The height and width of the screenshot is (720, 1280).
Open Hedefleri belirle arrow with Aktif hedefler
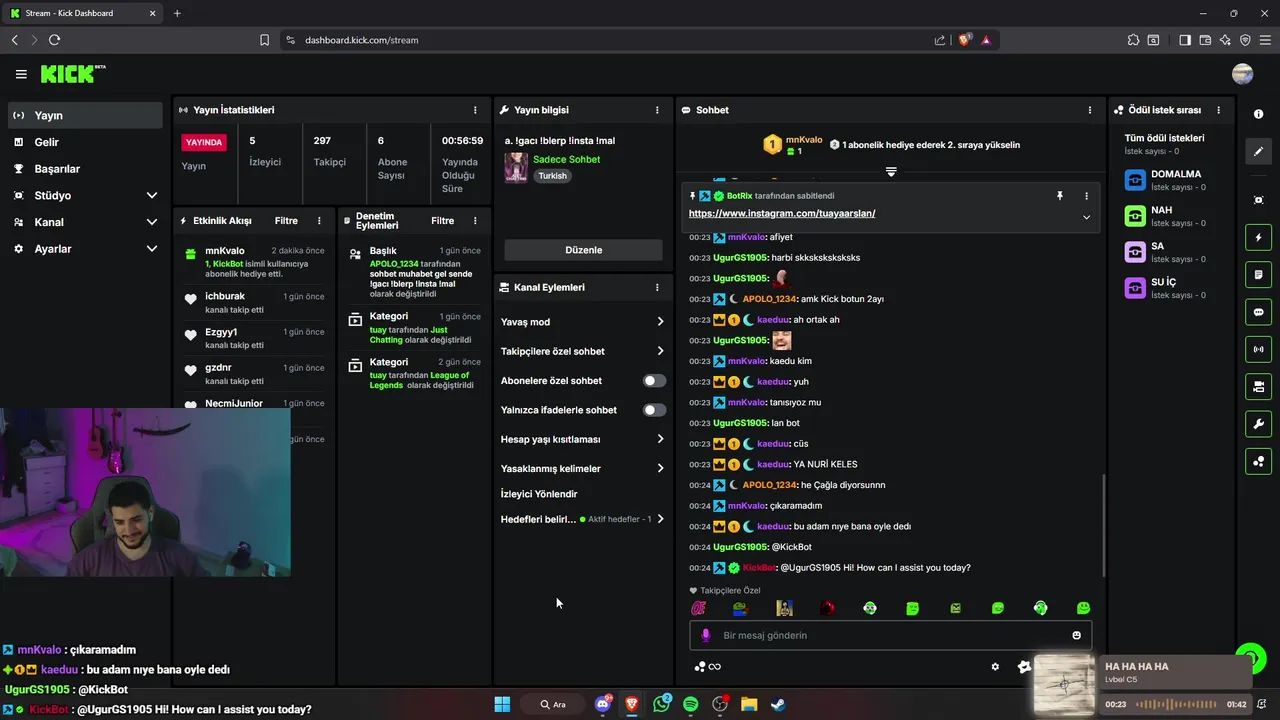660,519
